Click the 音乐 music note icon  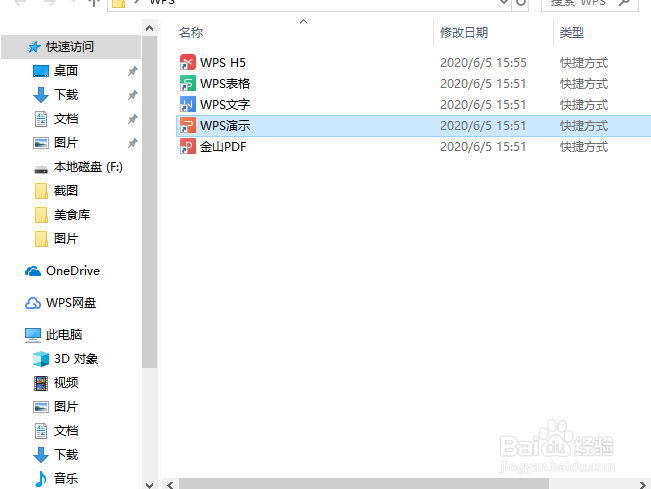click(41, 479)
